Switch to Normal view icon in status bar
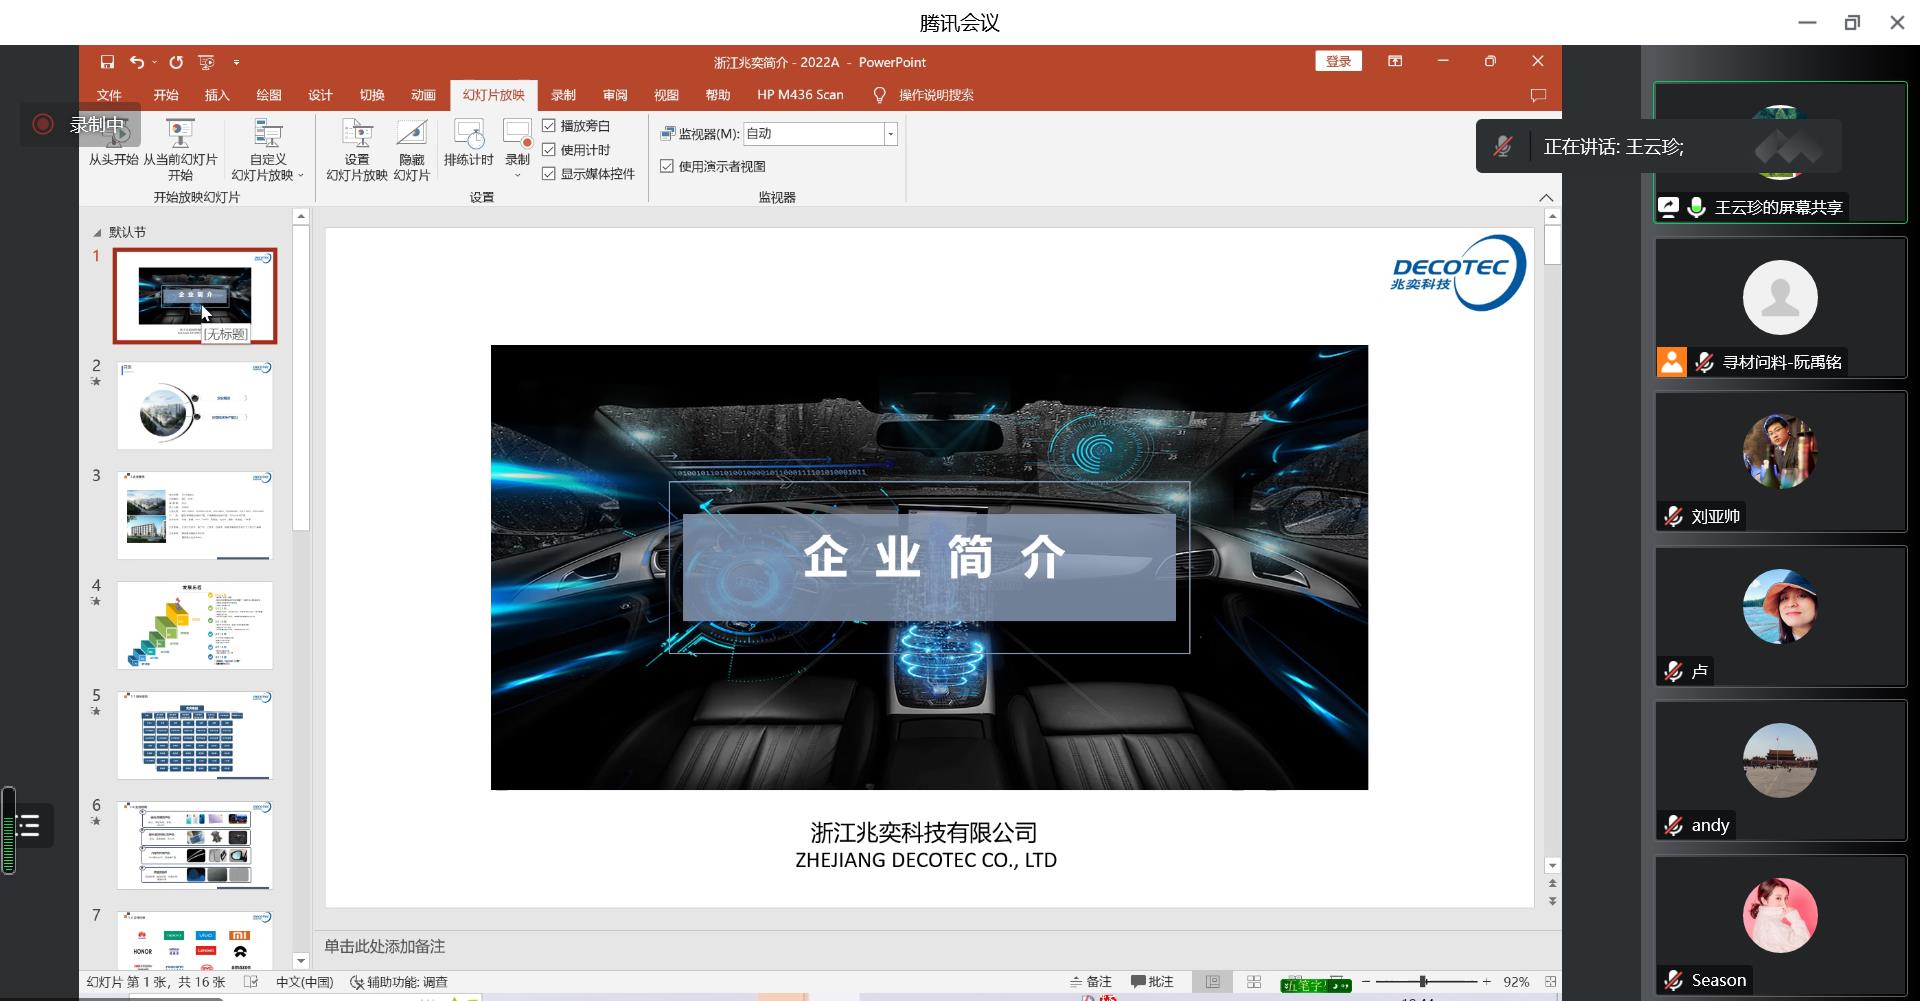Image resolution: width=1920 pixels, height=1001 pixels. tap(1213, 982)
